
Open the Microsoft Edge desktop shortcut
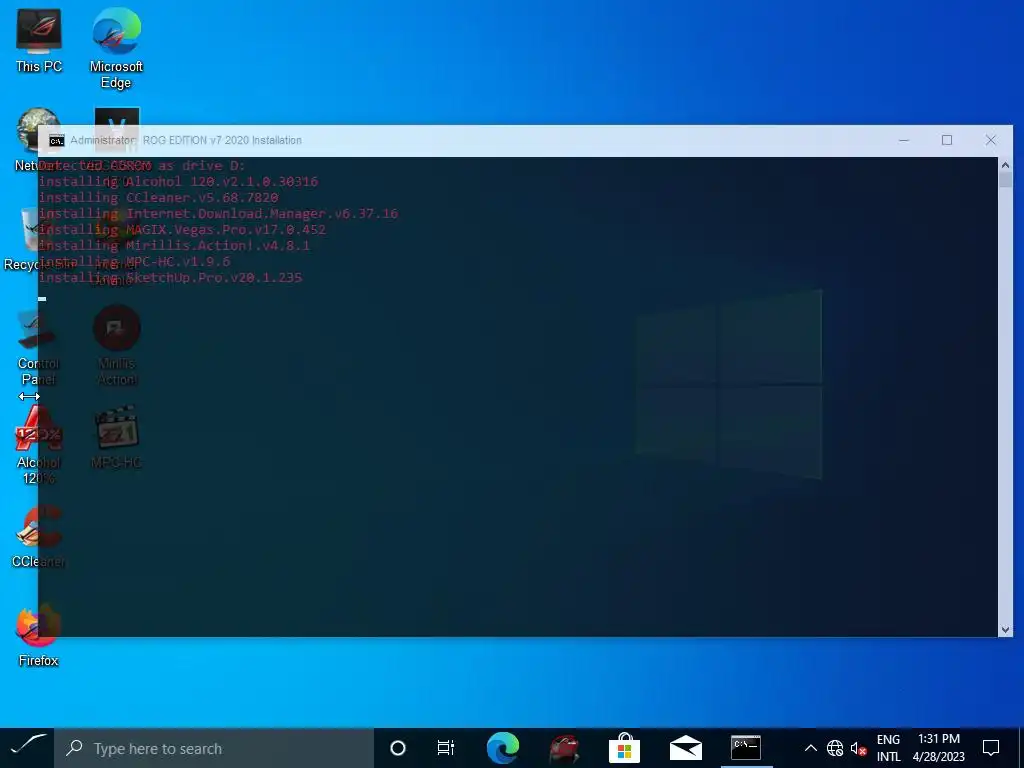tap(116, 48)
